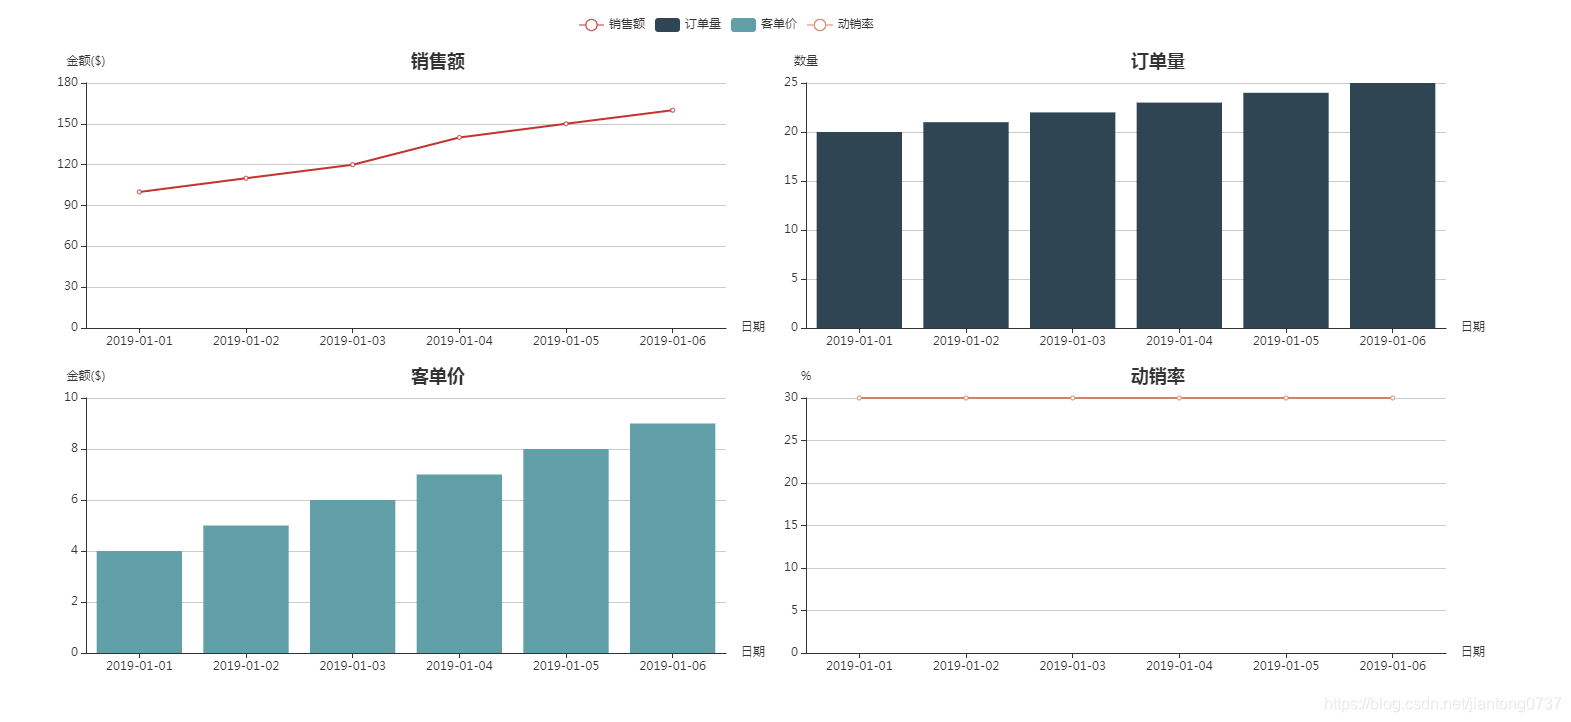Click the 销售额 chart title

coord(438,61)
